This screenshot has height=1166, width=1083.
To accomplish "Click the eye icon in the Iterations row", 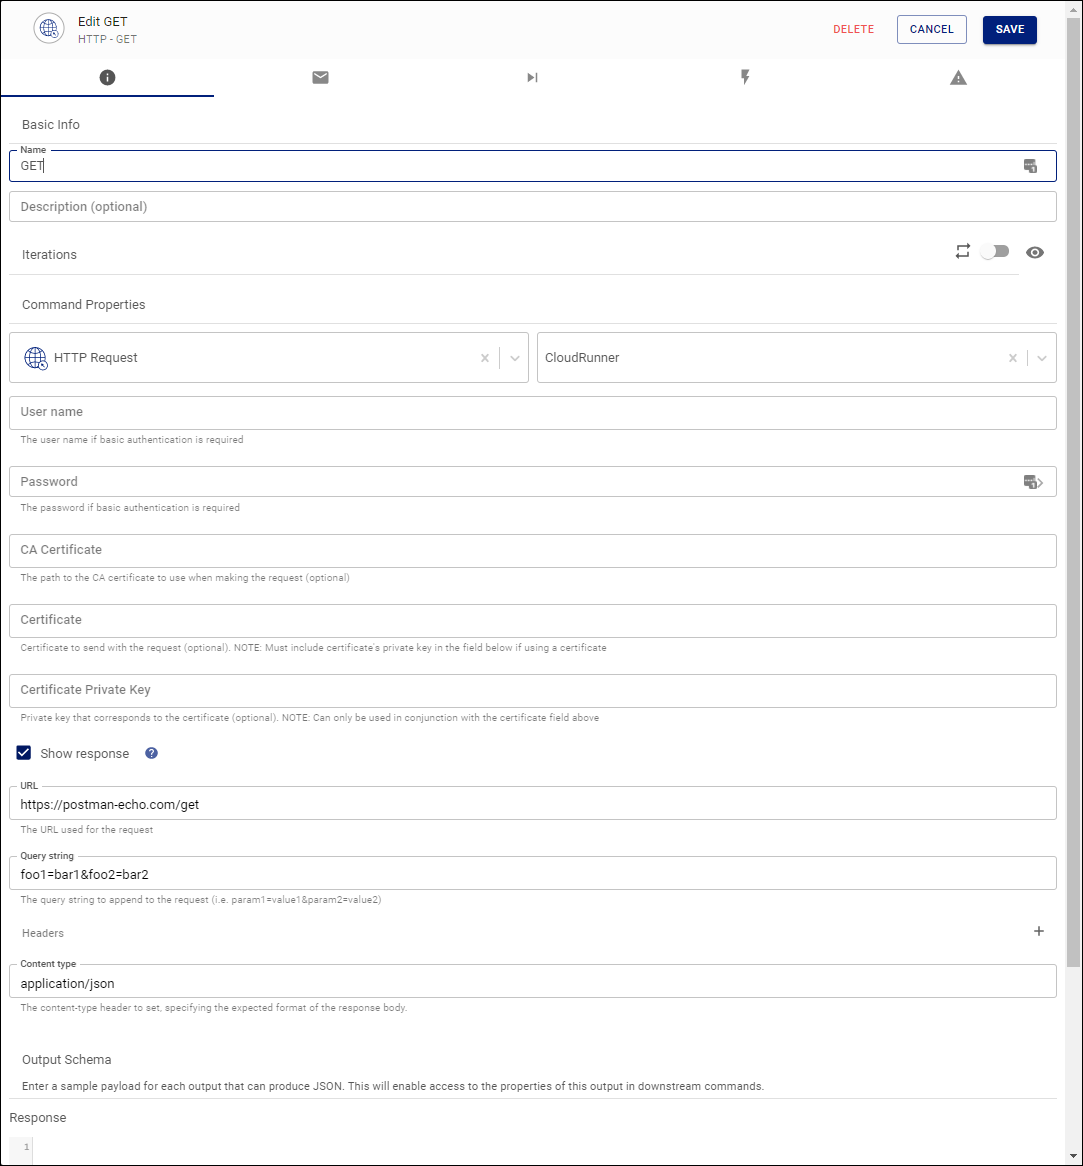I will 1035,252.
